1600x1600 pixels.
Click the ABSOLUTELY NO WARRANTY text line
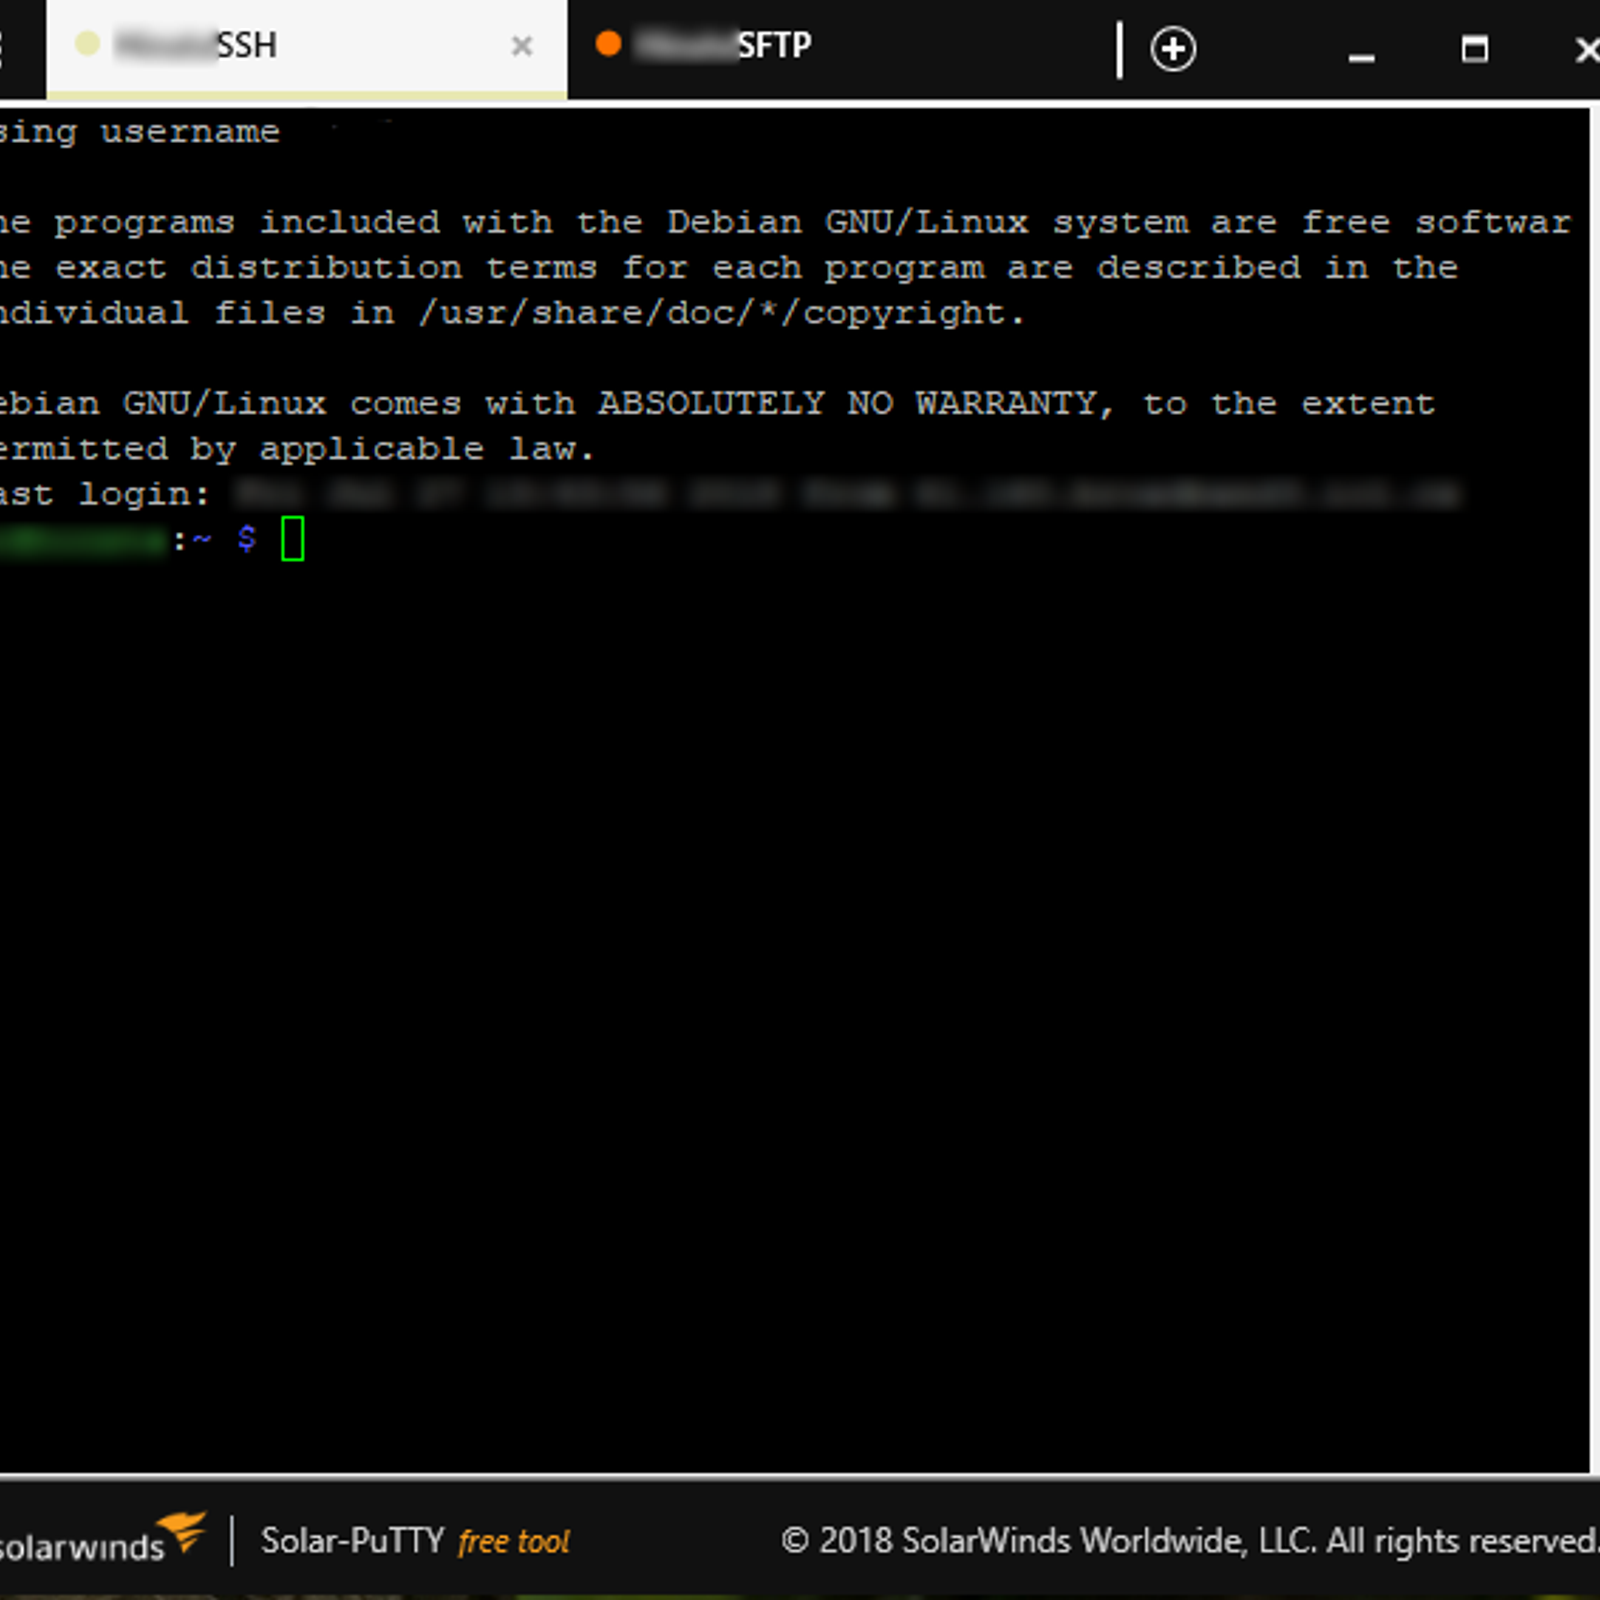click(717, 404)
